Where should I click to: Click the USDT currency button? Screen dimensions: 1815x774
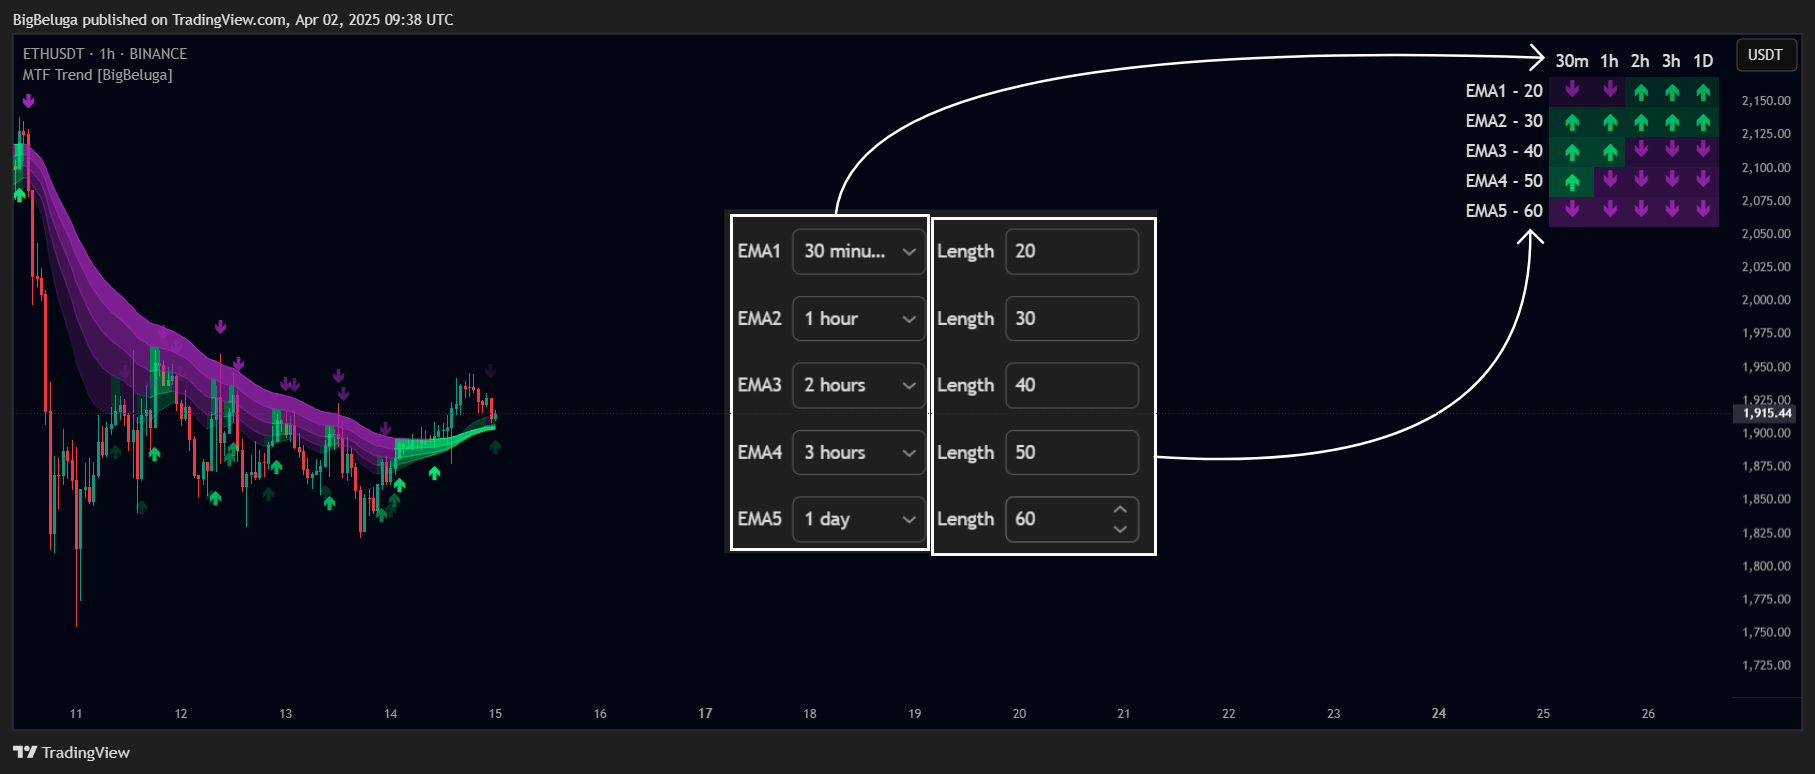pos(1765,55)
